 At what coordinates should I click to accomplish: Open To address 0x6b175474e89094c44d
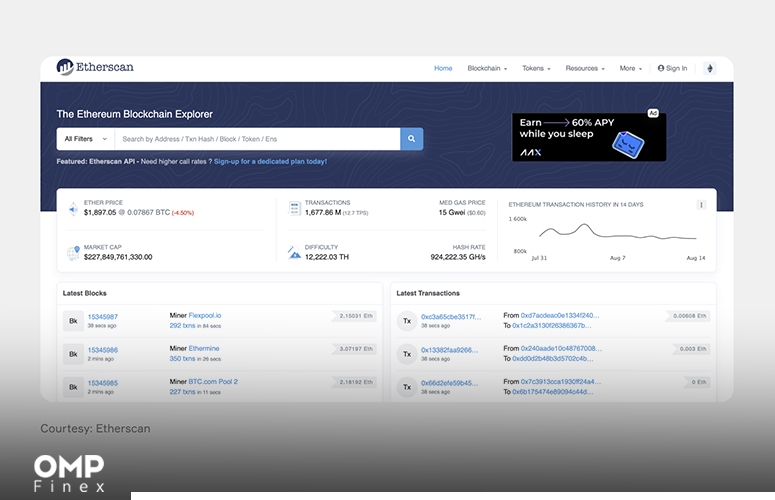553,392
